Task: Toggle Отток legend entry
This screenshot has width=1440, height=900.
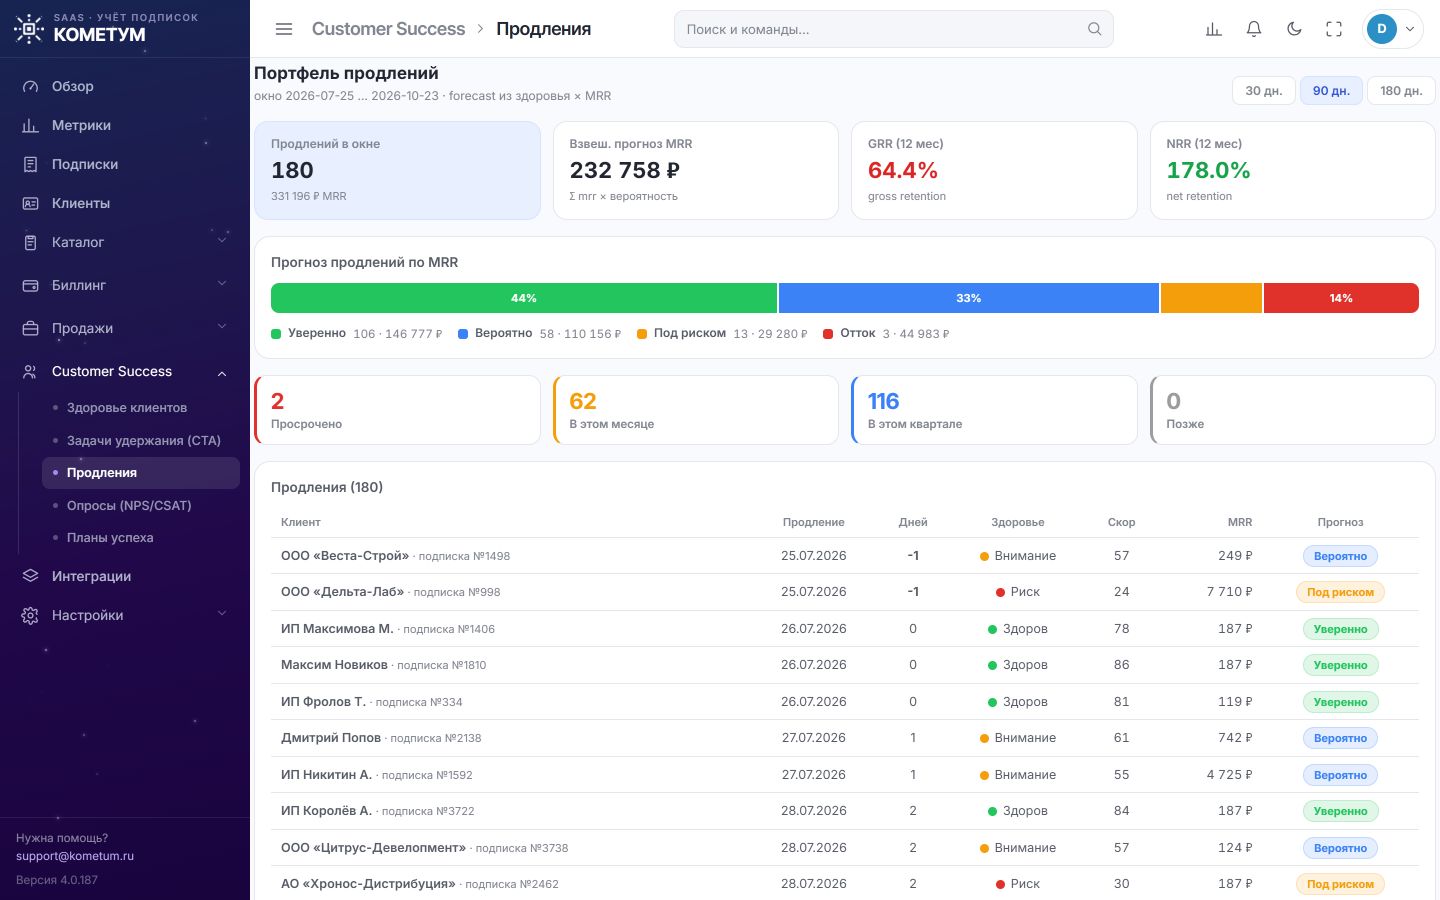Action: point(886,334)
